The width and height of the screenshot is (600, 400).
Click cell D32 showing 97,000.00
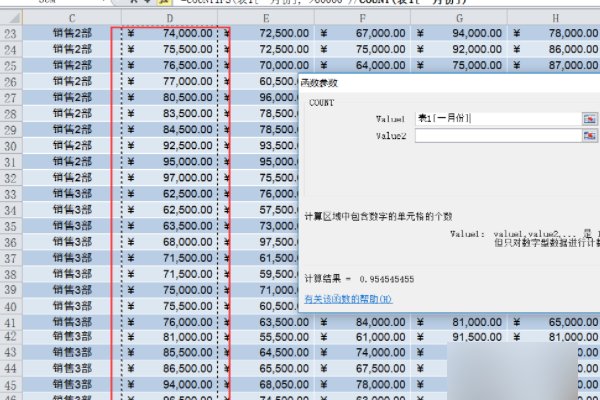pos(170,178)
